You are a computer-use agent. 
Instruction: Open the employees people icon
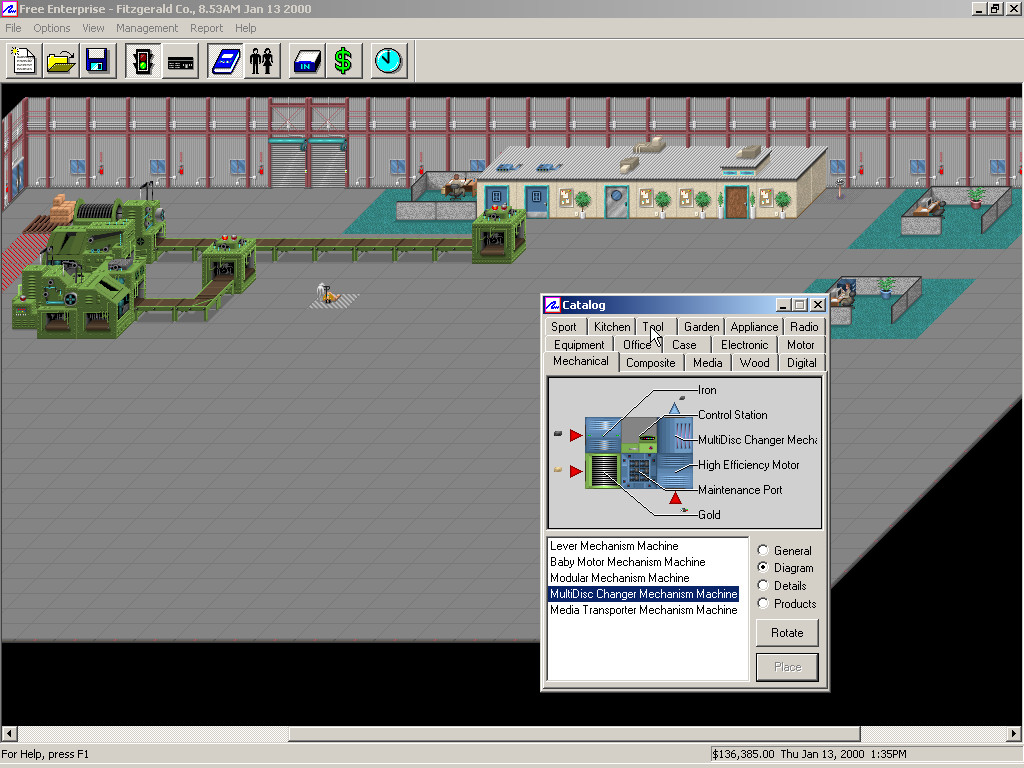[x=262, y=62]
